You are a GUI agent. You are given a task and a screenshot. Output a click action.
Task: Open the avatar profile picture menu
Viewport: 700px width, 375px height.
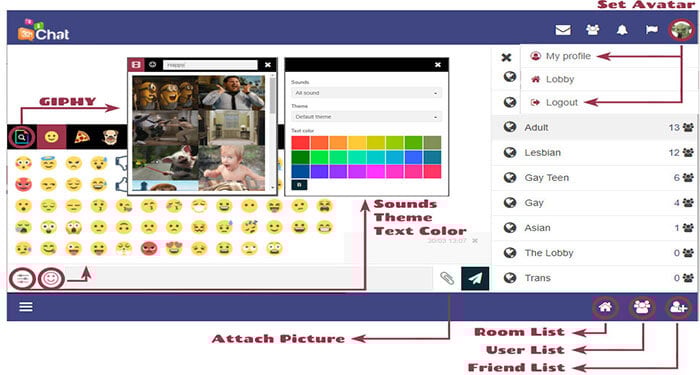click(681, 30)
